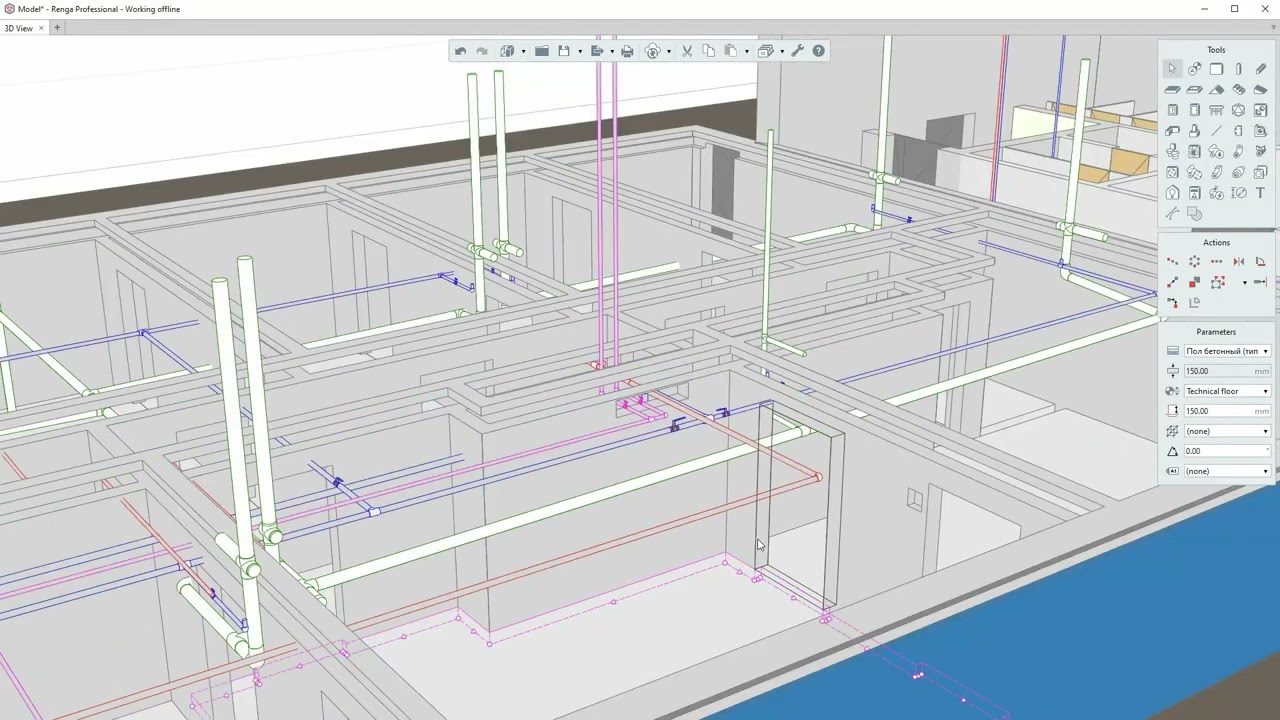This screenshot has width=1280, height=720.
Task: Click the 'Tools' panel heading
Action: click(1216, 50)
